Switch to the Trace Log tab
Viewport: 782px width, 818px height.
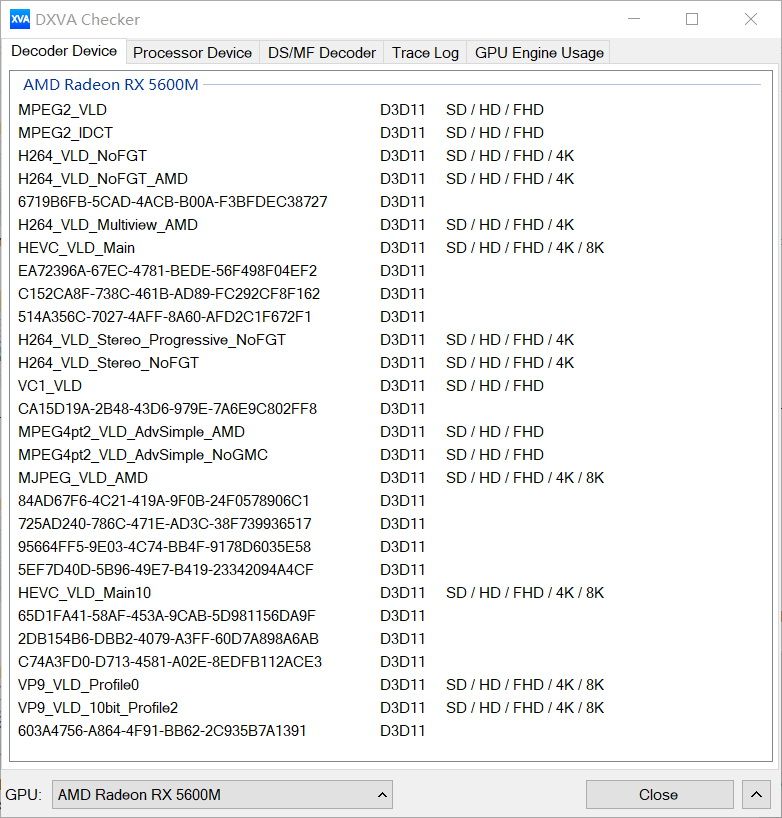tap(425, 53)
